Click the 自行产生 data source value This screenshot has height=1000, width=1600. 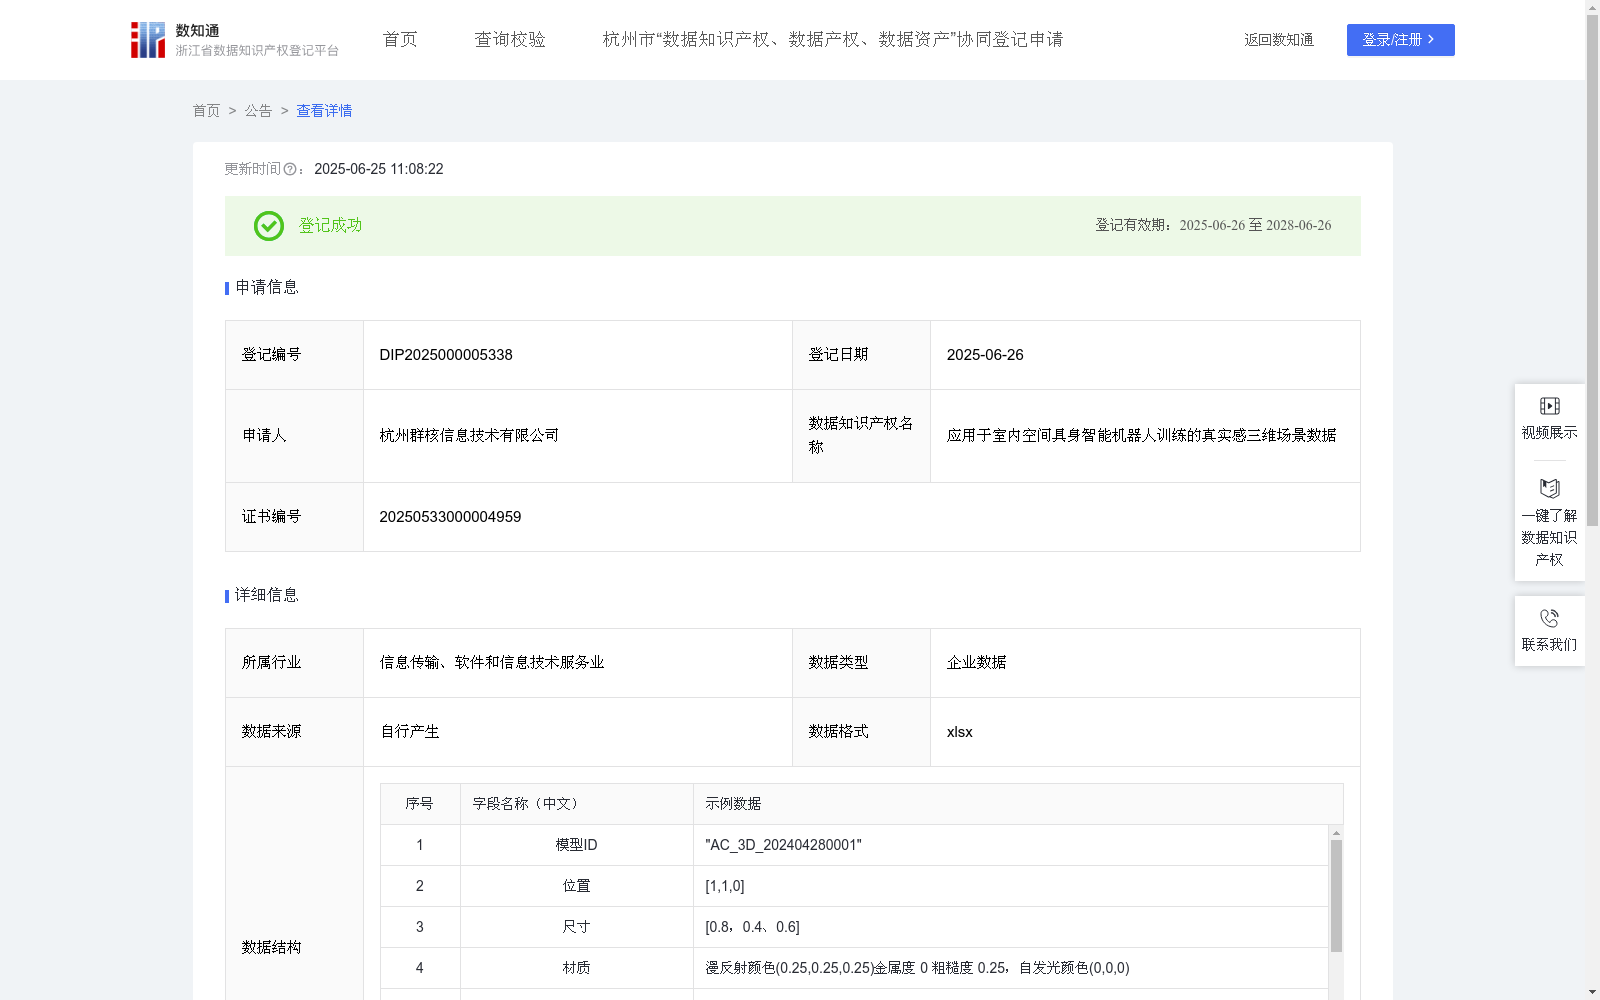(x=409, y=732)
